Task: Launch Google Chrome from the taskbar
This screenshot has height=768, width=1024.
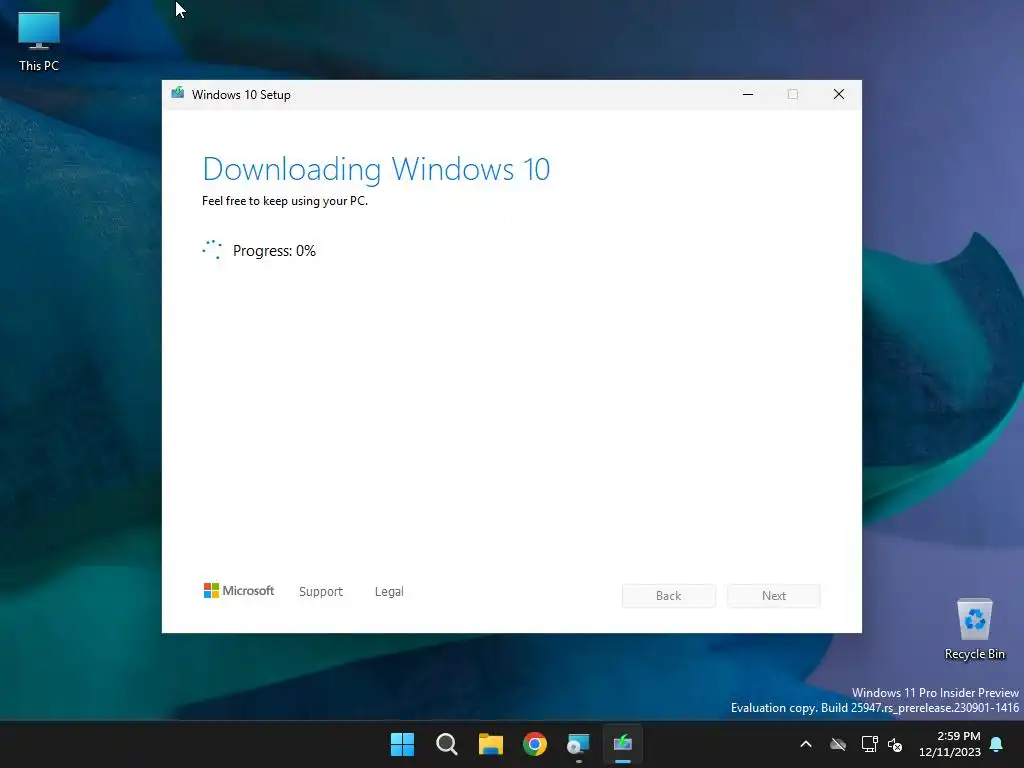Action: [x=535, y=744]
